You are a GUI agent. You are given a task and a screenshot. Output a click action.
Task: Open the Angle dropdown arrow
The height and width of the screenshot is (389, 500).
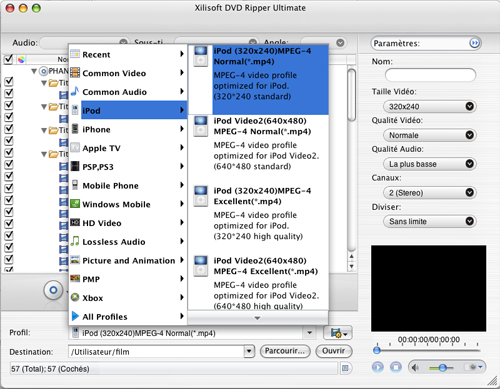click(x=340, y=43)
